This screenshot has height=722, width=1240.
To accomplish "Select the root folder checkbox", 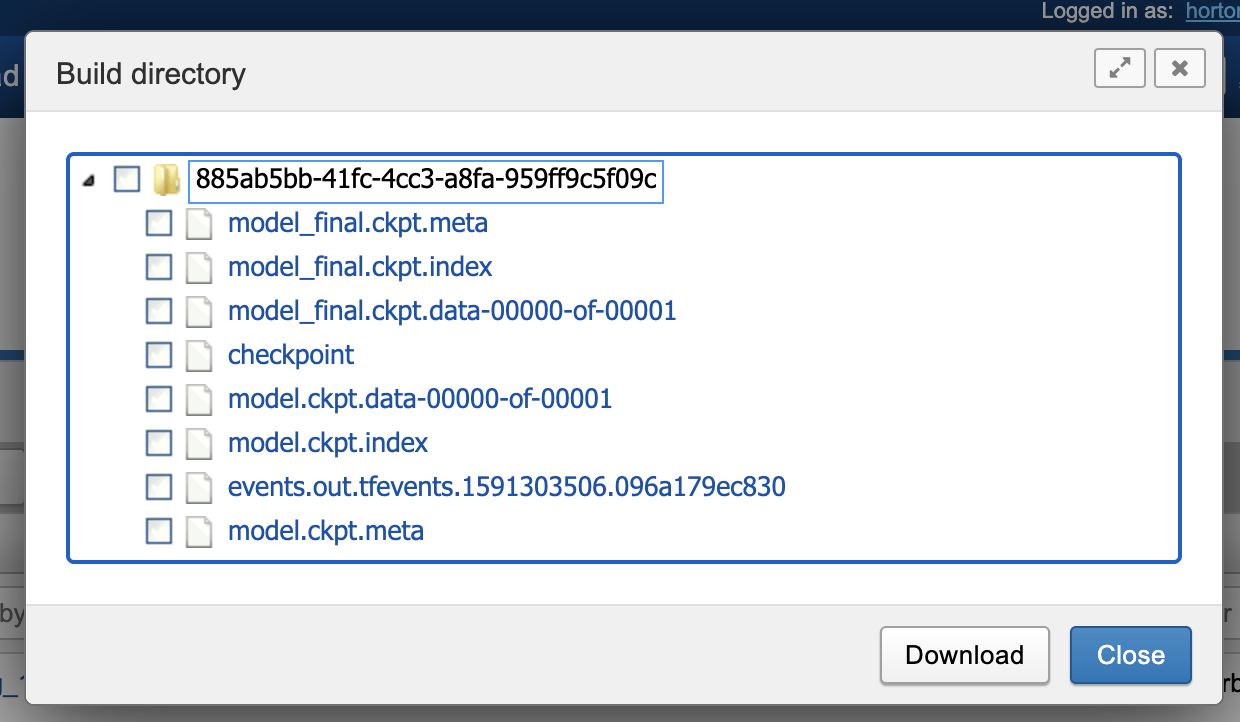I will coord(127,180).
